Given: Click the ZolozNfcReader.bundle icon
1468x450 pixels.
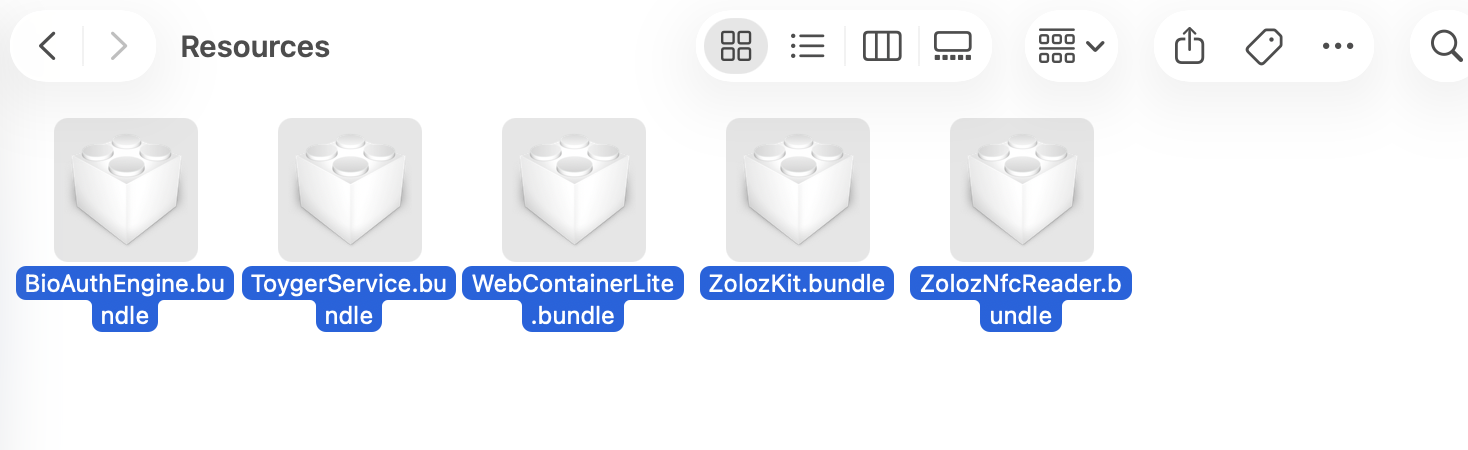Looking at the screenshot, I should 1022,190.
